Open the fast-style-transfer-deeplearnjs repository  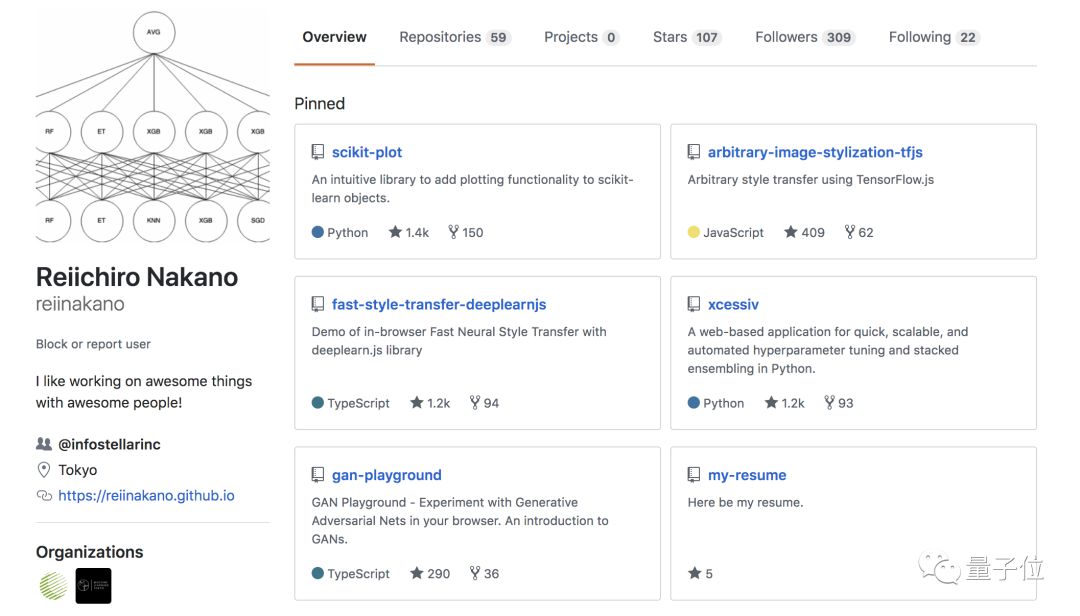click(x=439, y=305)
